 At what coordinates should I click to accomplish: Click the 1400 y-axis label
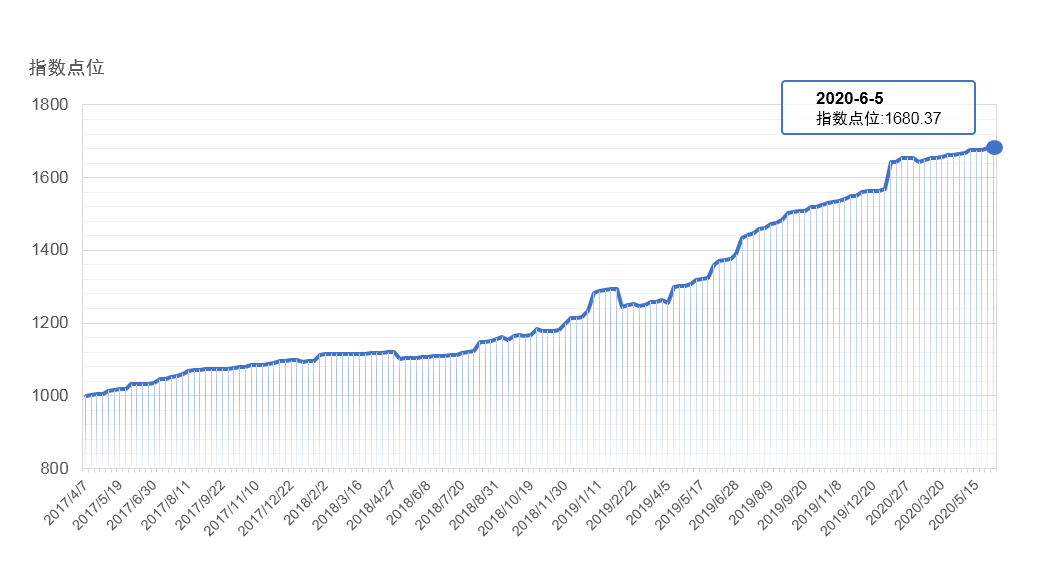coord(50,250)
